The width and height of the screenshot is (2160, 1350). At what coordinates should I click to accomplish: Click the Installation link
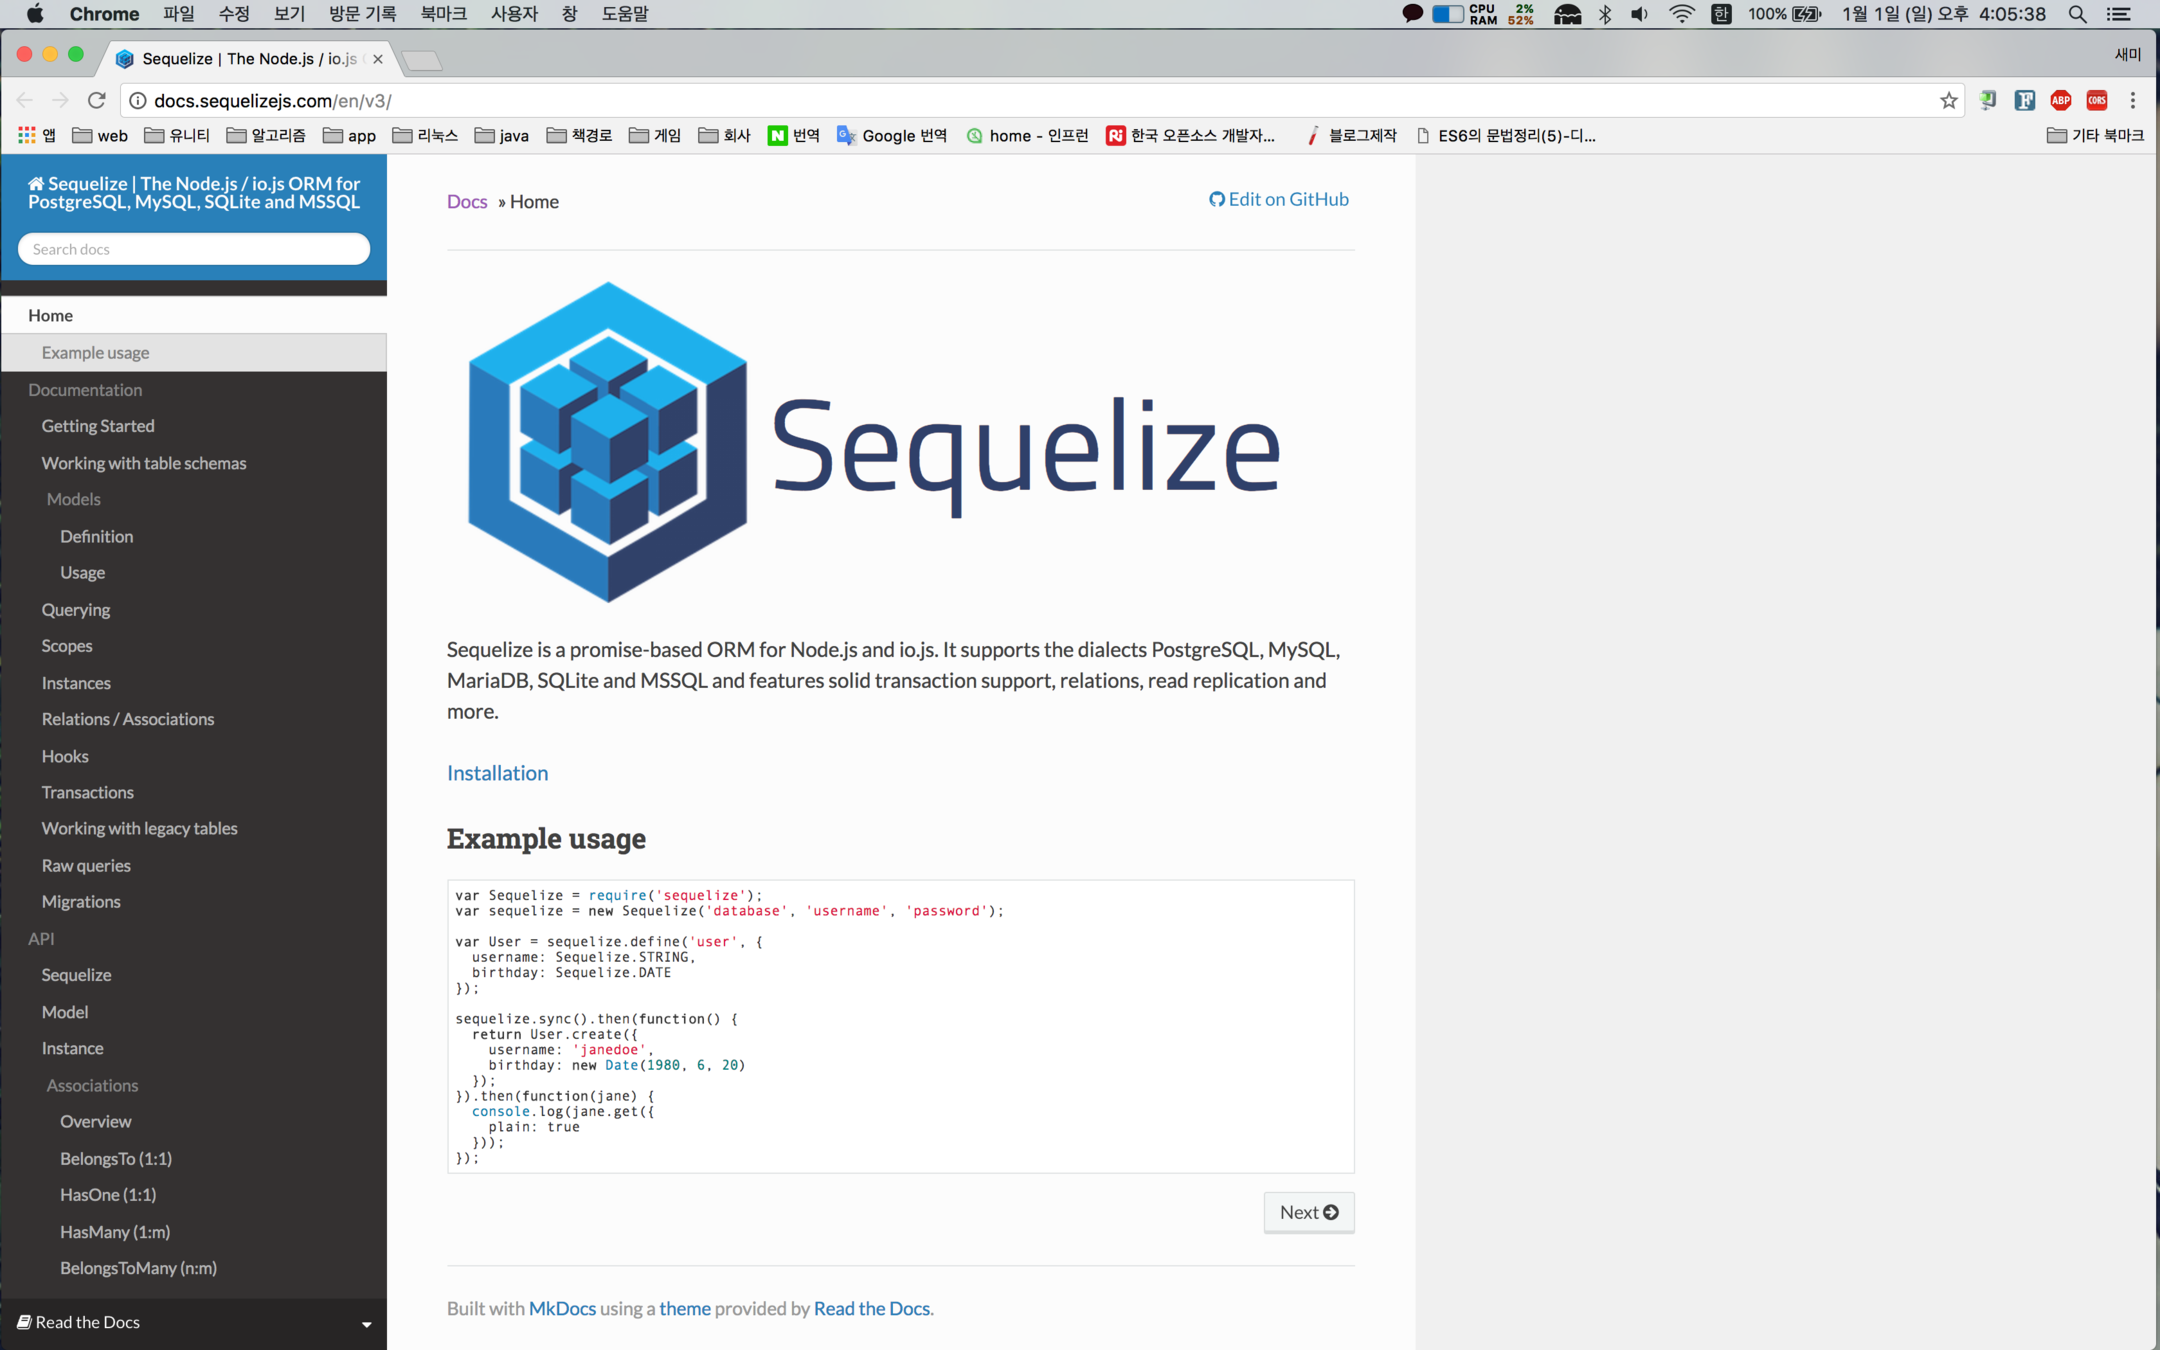(497, 773)
